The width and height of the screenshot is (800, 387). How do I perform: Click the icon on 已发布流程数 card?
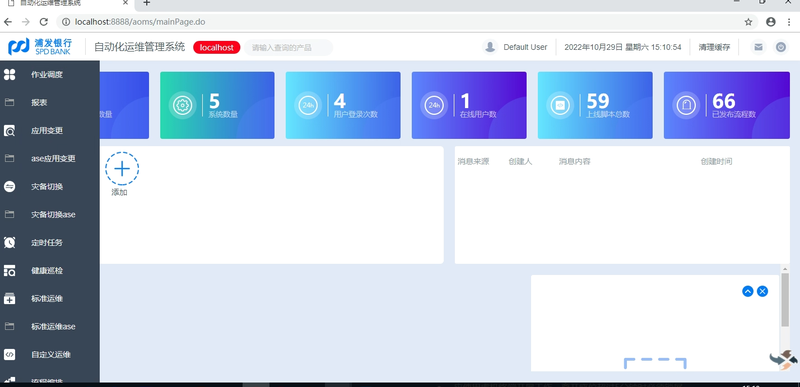pos(686,105)
